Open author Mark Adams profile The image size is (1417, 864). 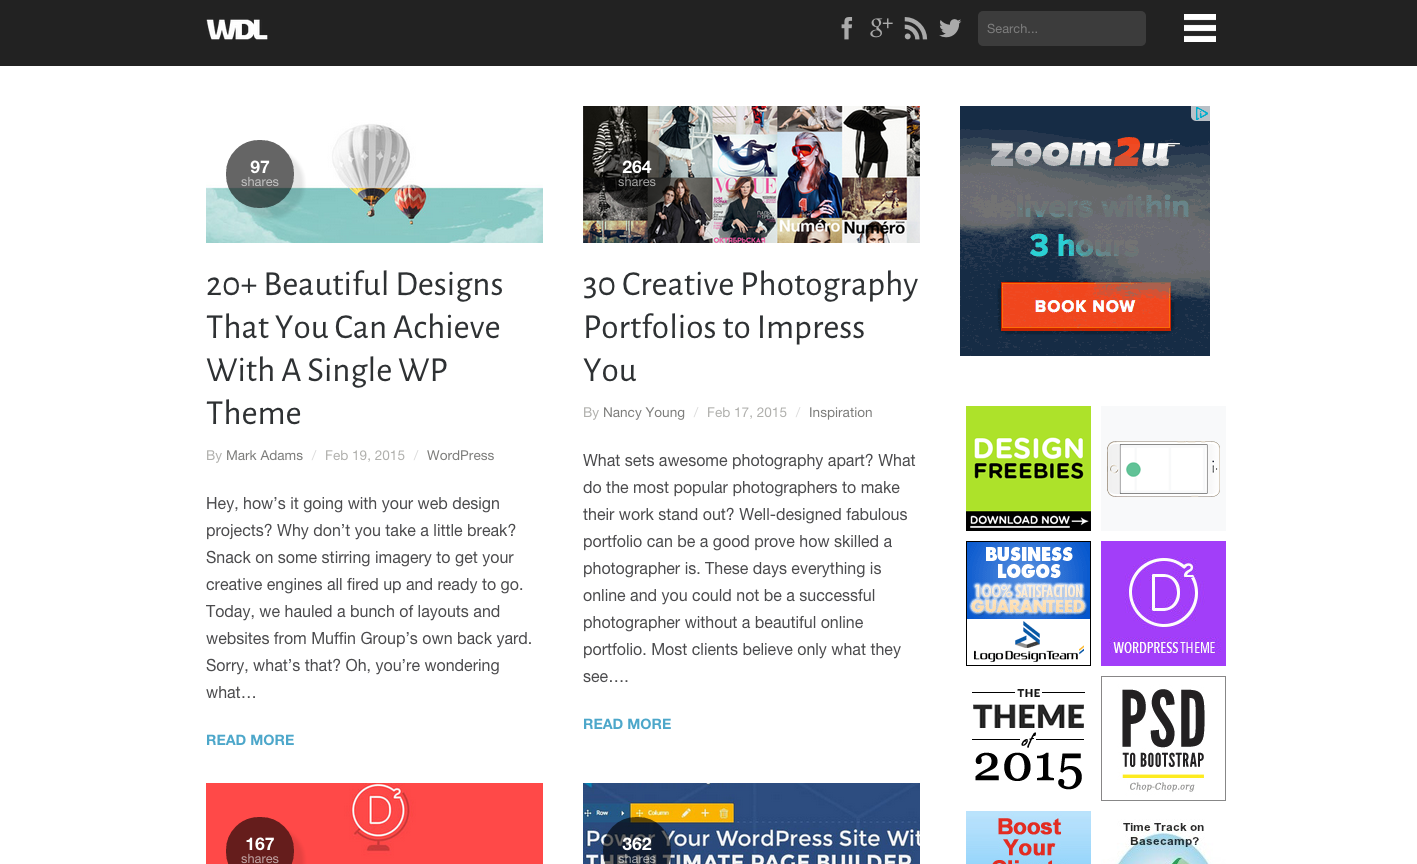tap(264, 455)
